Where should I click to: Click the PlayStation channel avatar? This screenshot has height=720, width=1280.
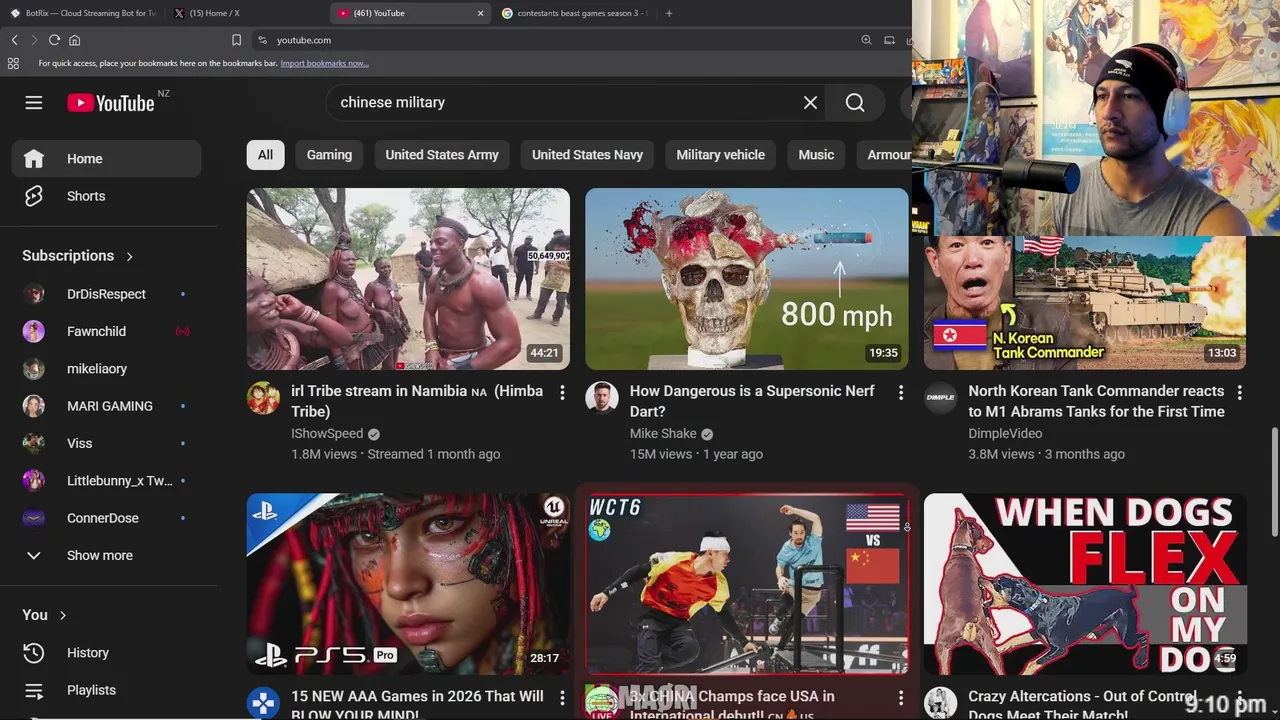[x=263, y=702]
